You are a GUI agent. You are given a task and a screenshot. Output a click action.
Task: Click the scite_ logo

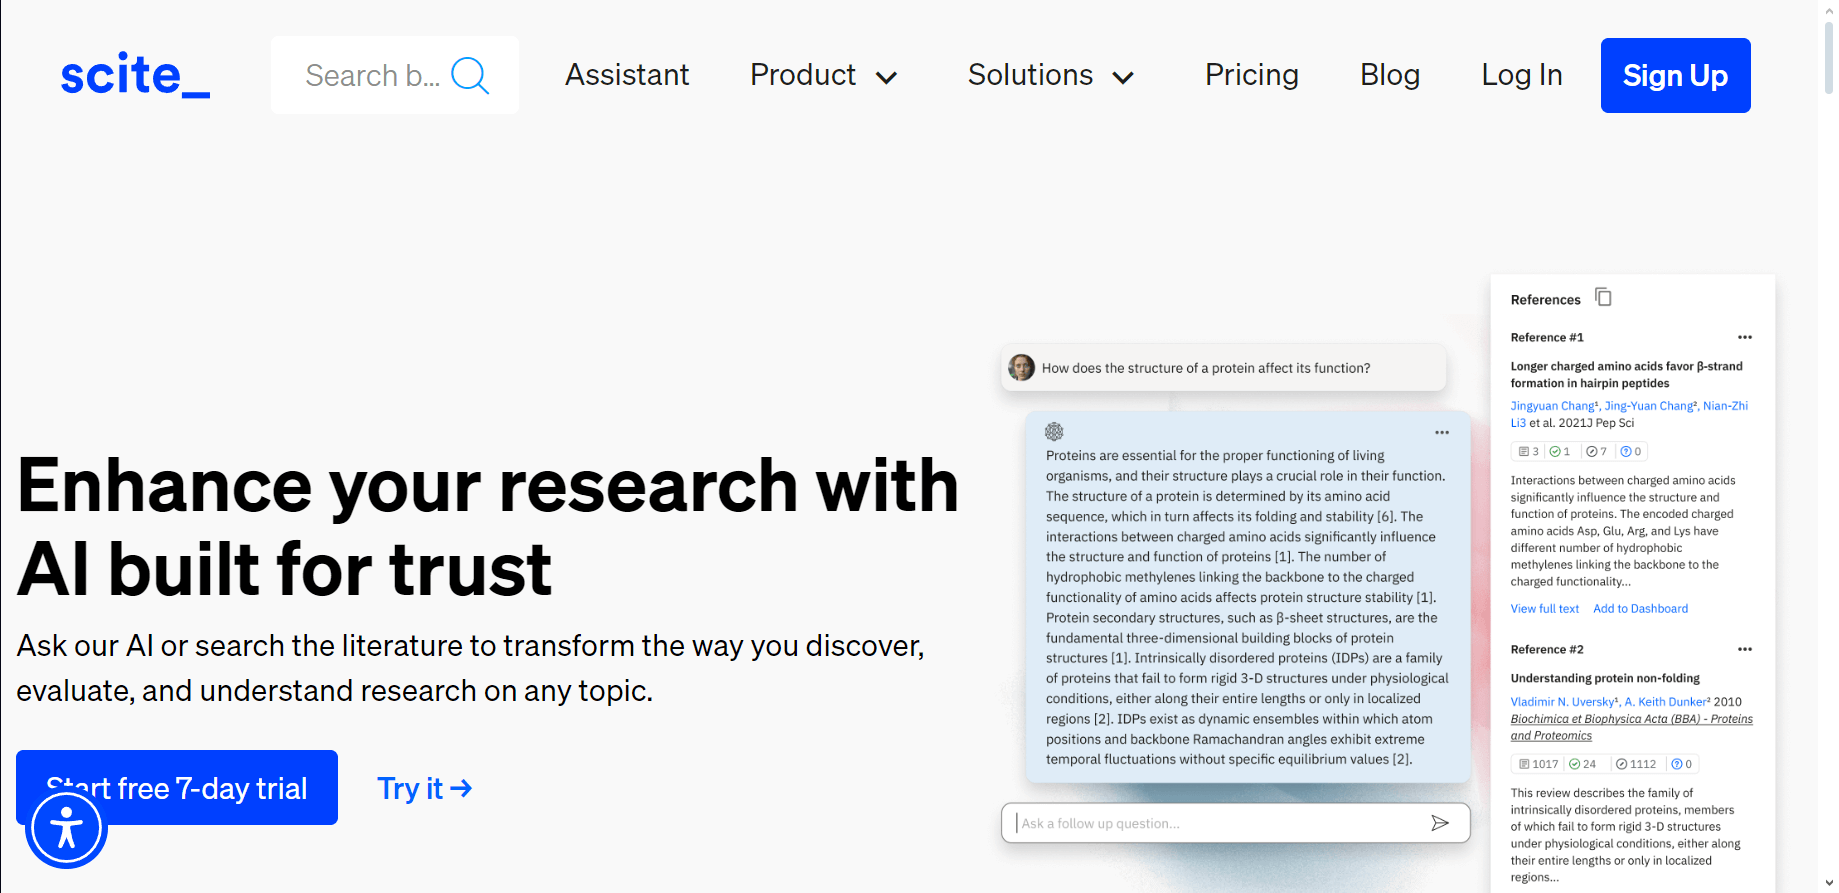coord(135,75)
